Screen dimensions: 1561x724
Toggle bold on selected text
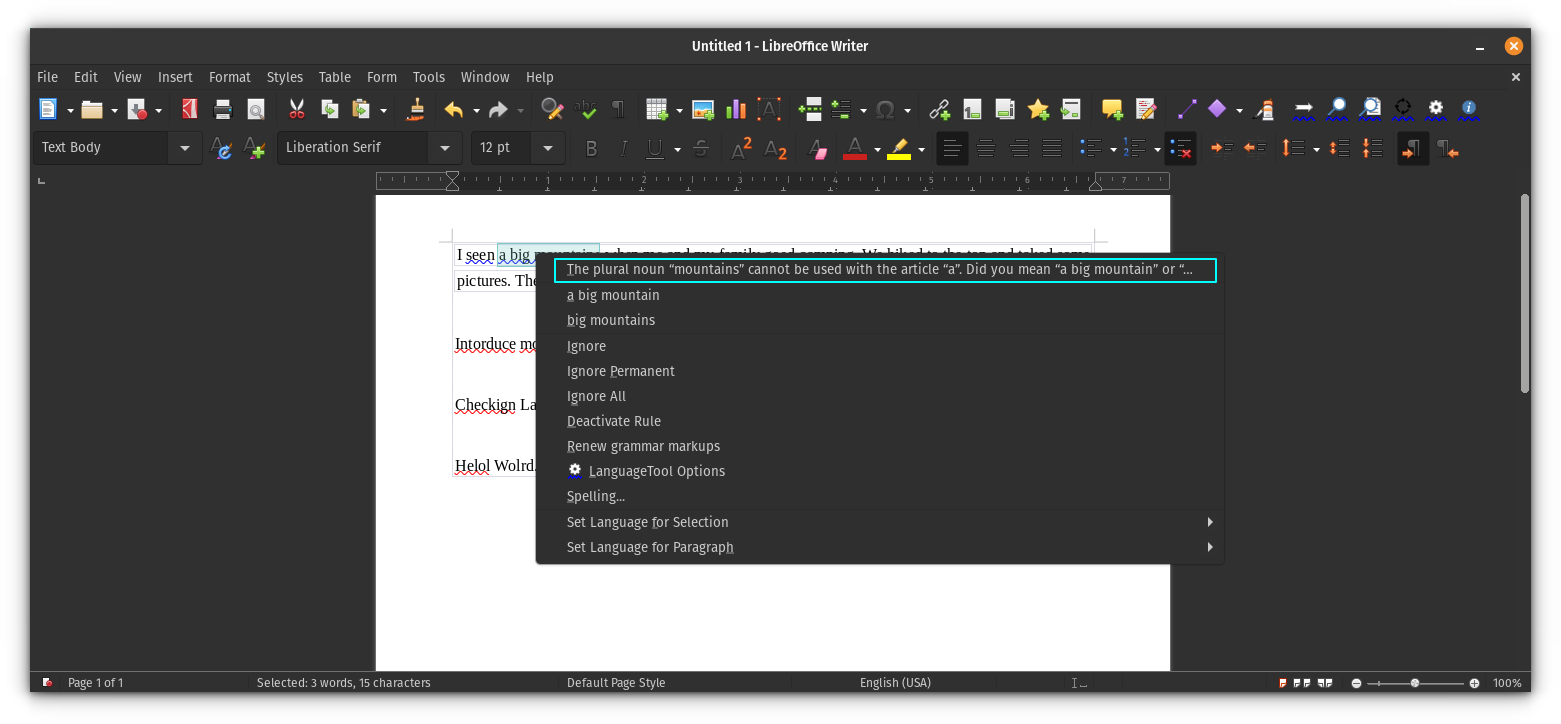point(591,147)
